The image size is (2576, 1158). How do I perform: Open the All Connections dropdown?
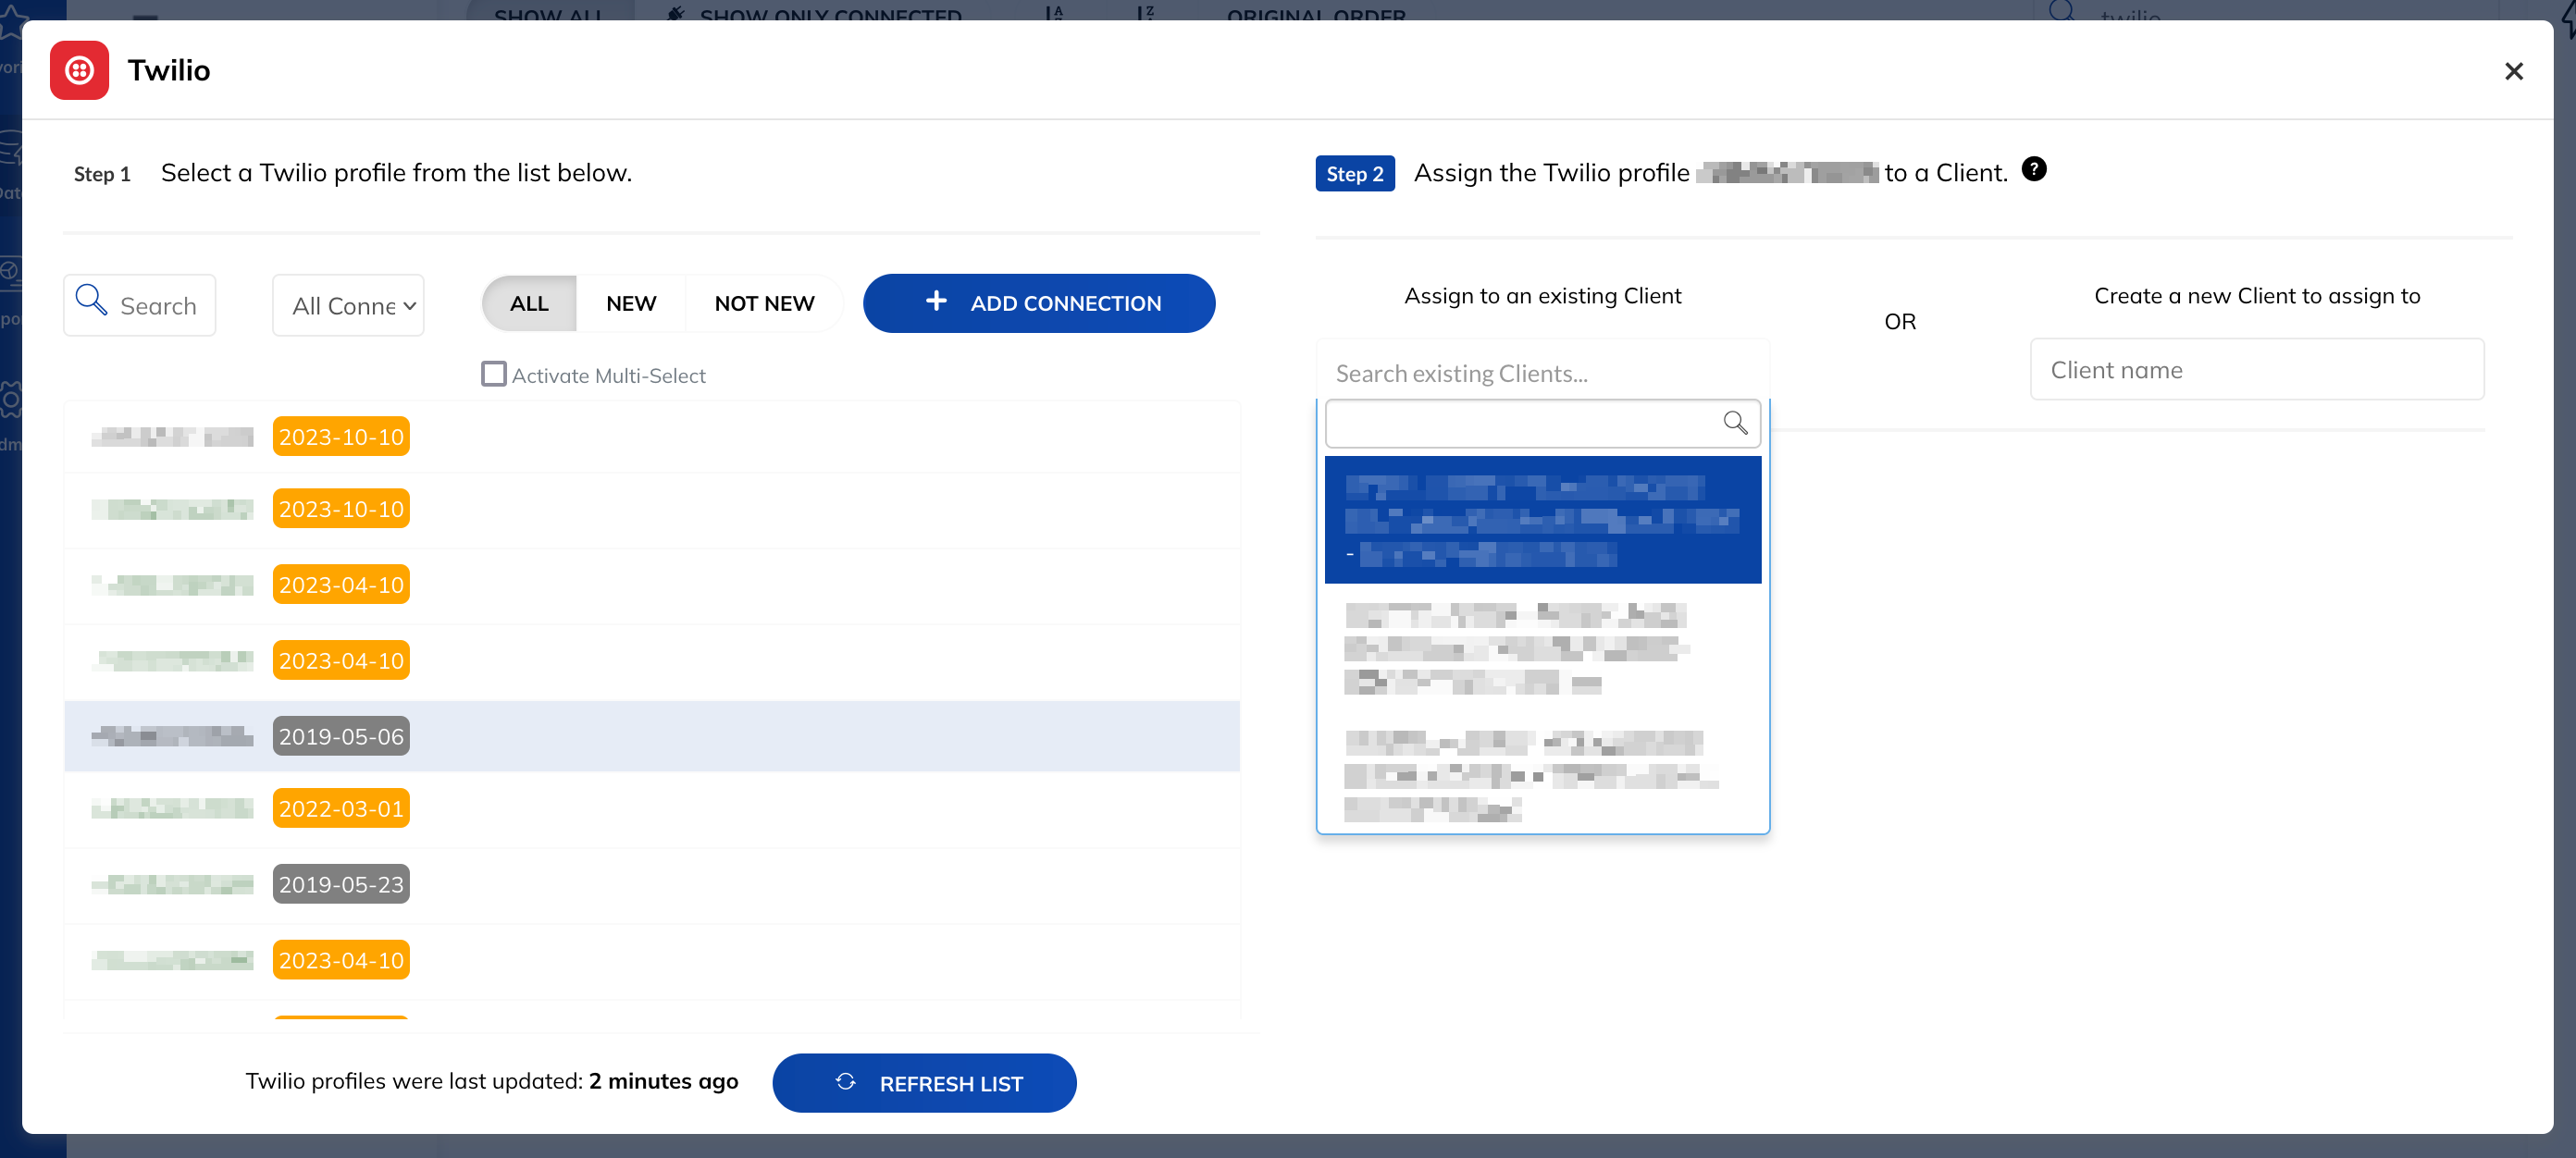tap(348, 305)
